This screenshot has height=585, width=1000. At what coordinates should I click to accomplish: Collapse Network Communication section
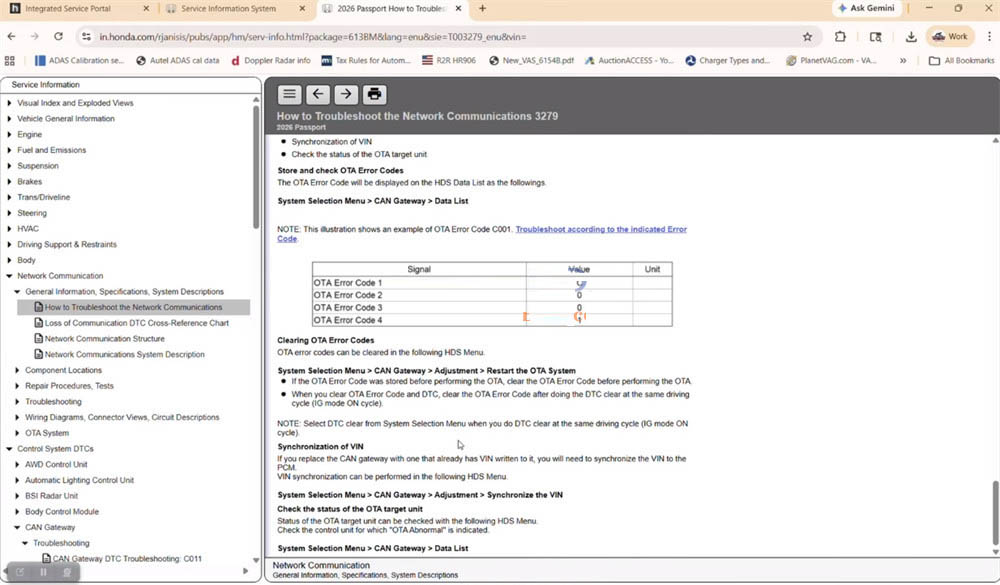9,276
